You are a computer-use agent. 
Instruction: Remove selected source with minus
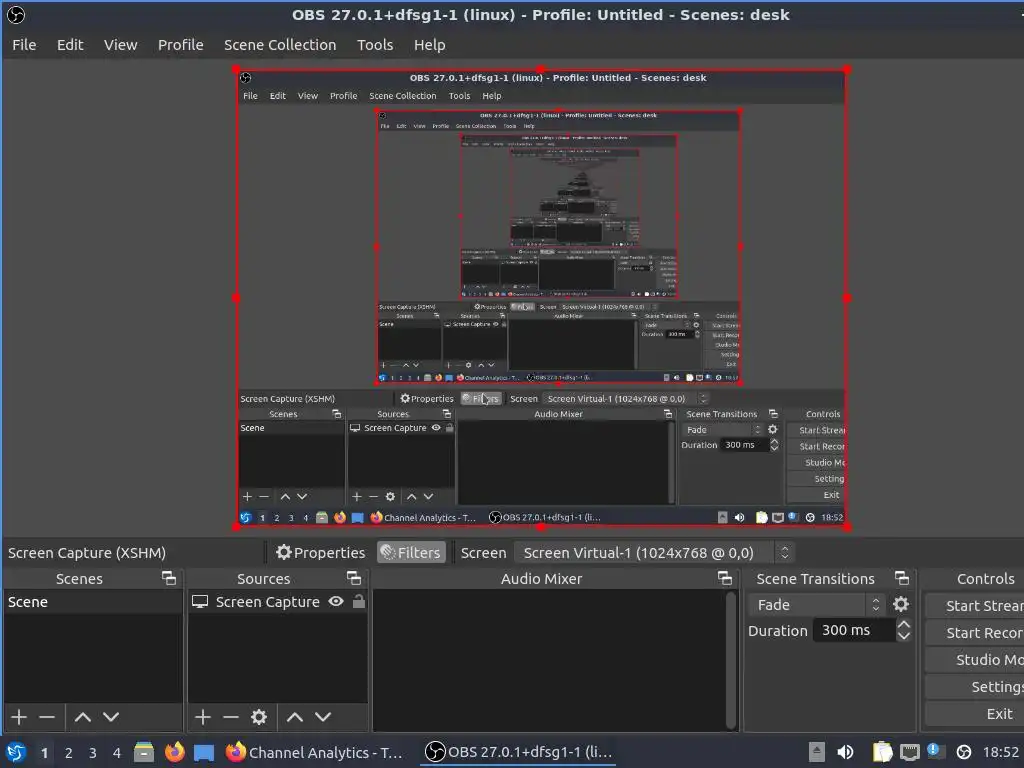(x=231, y=717)
